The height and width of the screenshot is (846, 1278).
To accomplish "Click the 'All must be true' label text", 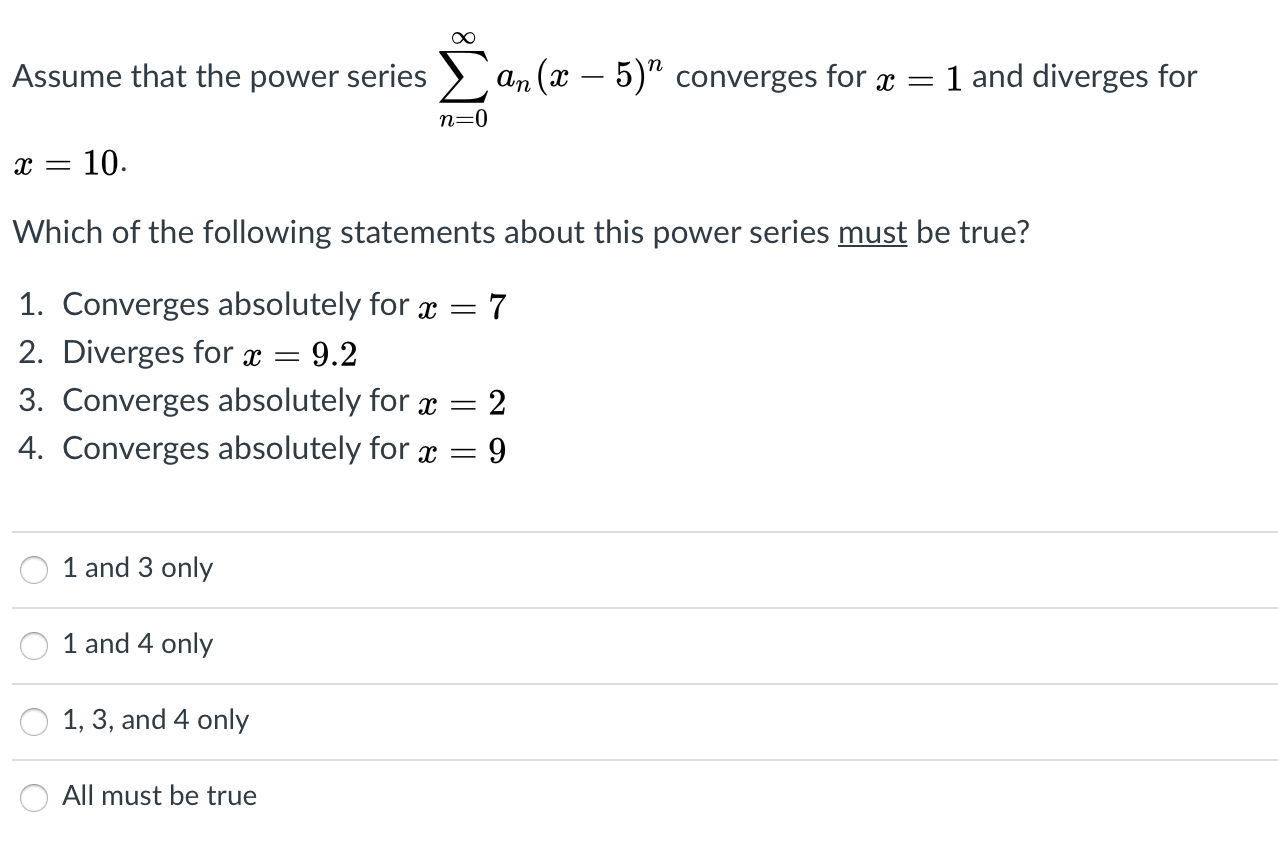I will [159, 796].
